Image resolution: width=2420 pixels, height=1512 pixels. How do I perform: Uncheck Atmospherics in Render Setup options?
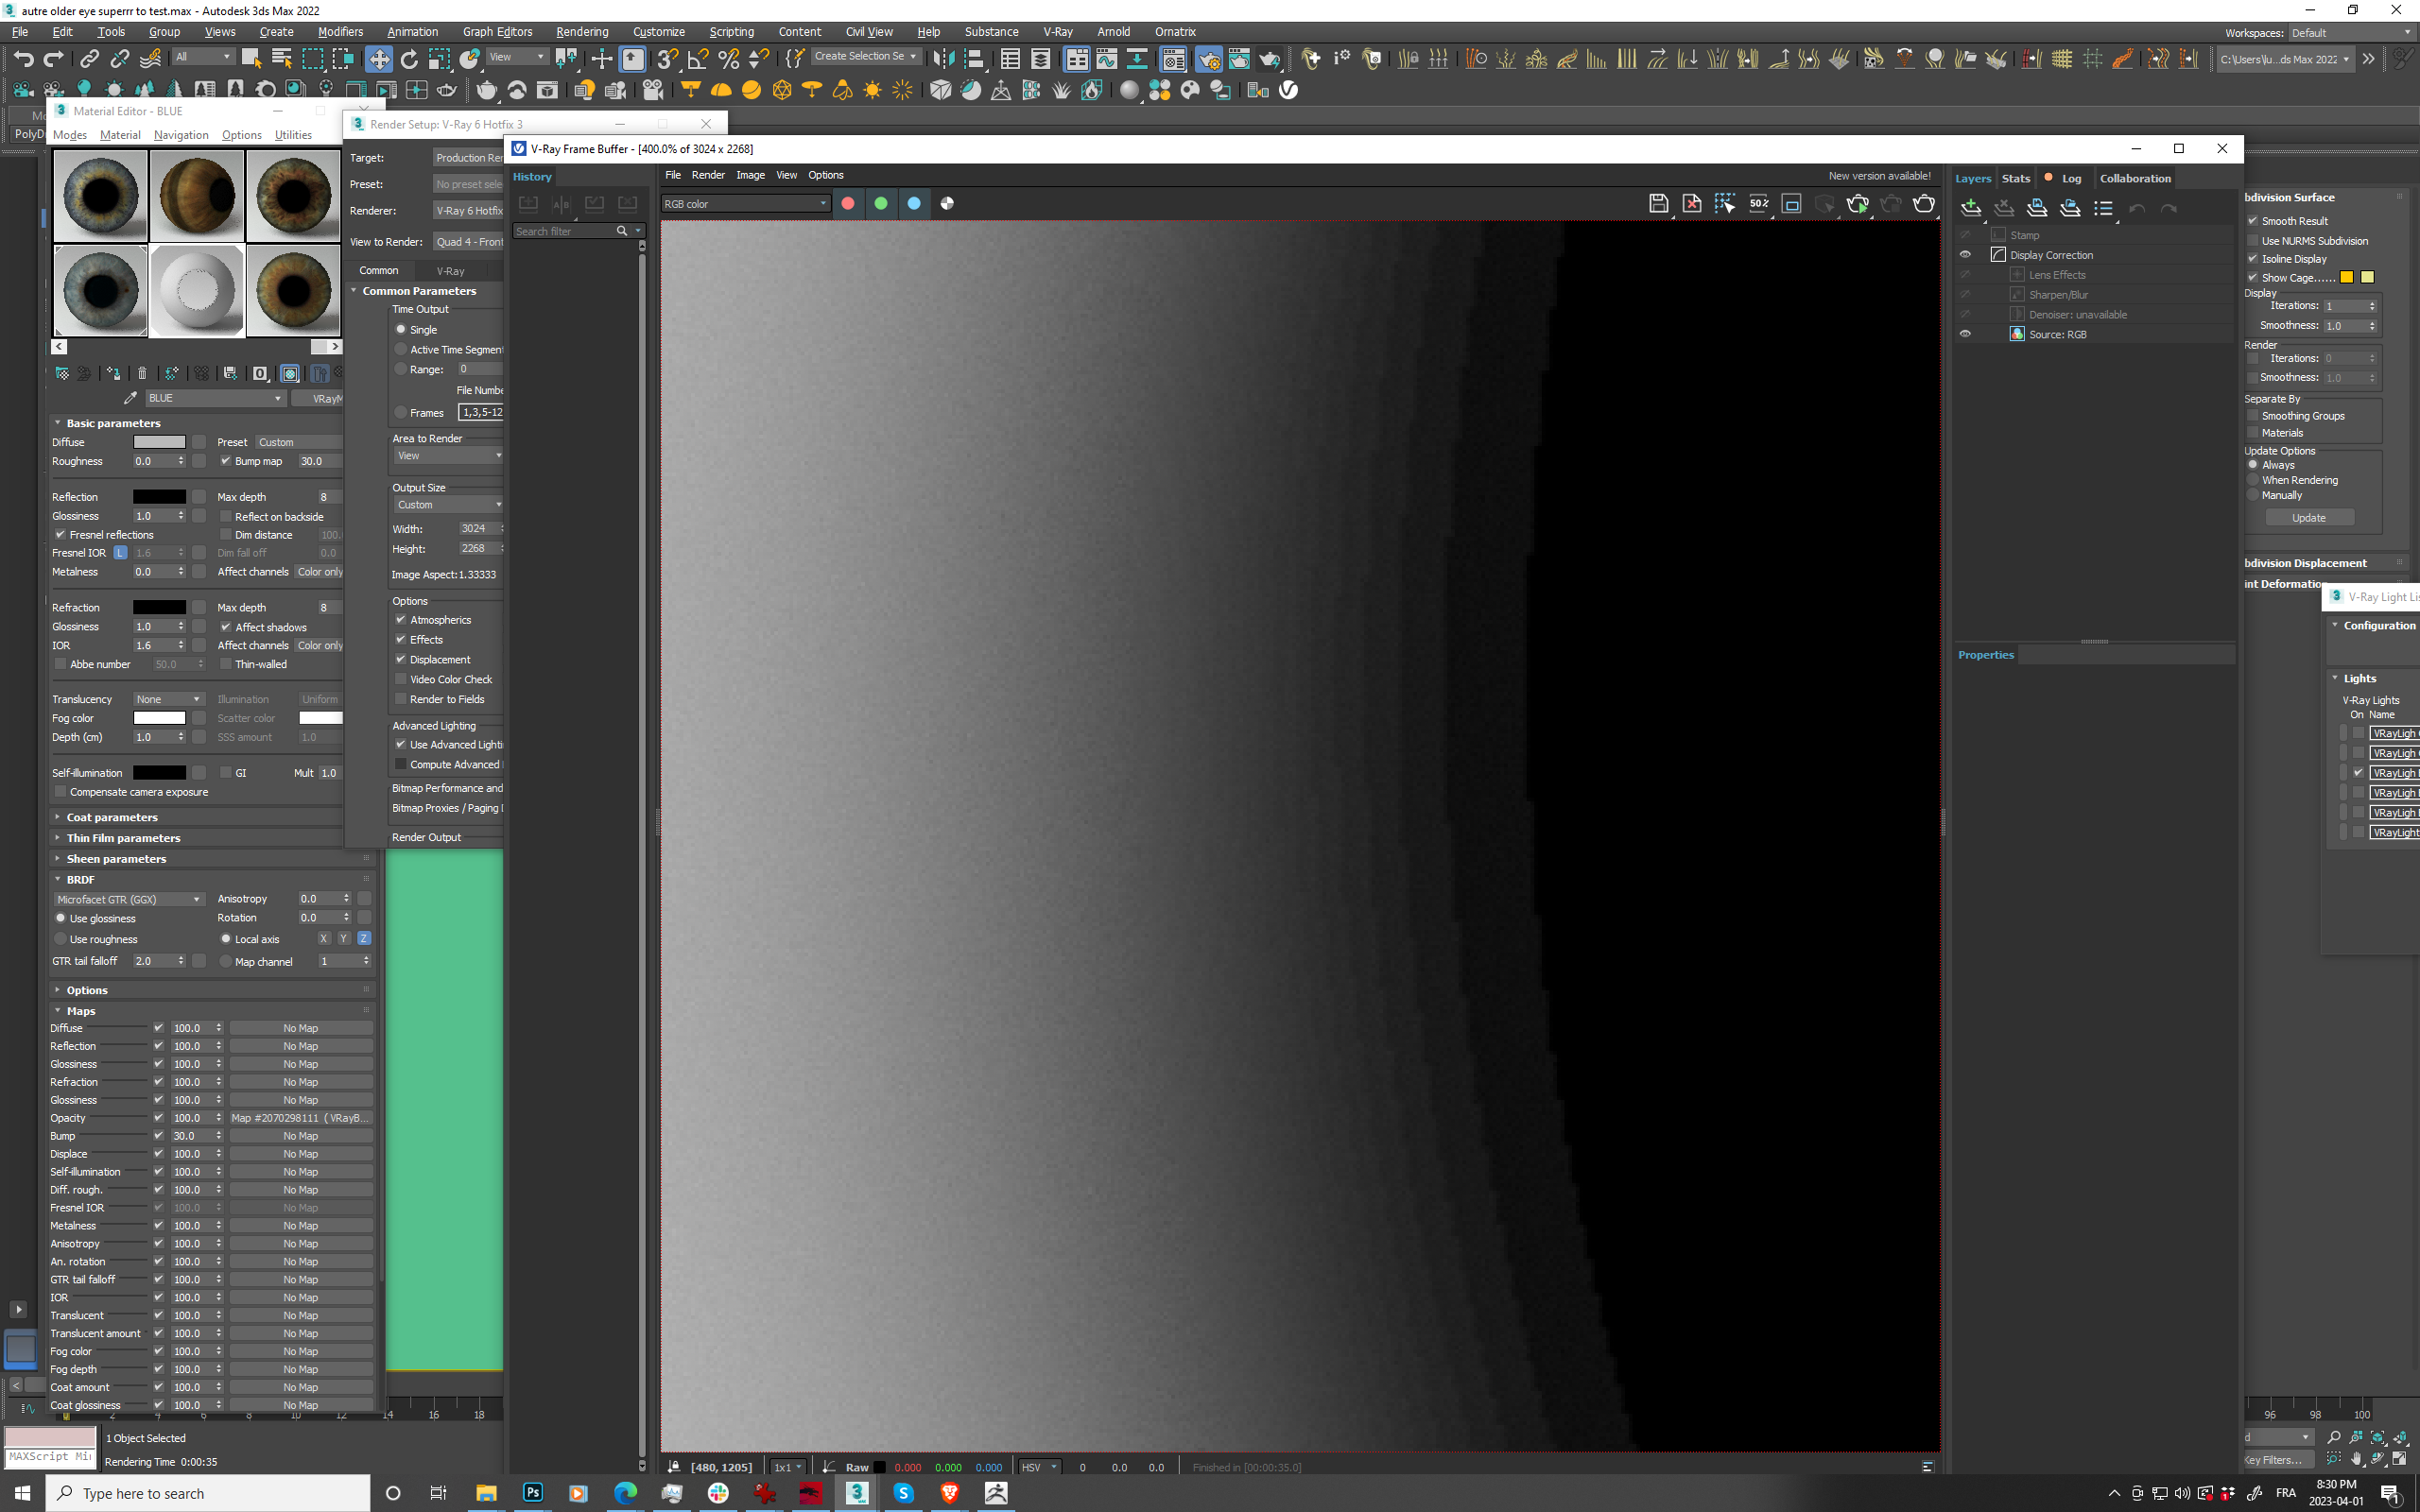coord(400,620)
